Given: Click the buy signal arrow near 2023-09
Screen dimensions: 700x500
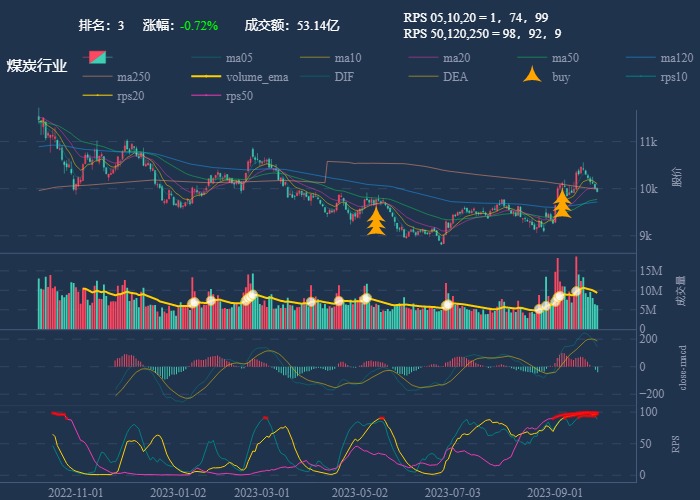Looking at the screenshot, I should (562, 203).
